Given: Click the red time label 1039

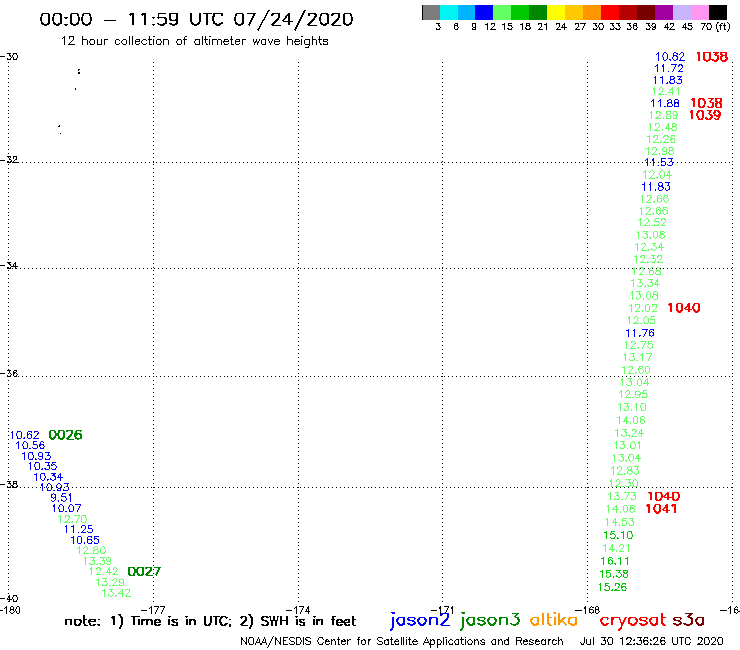Looking at the screenshot, I should (x=705, y=115).
